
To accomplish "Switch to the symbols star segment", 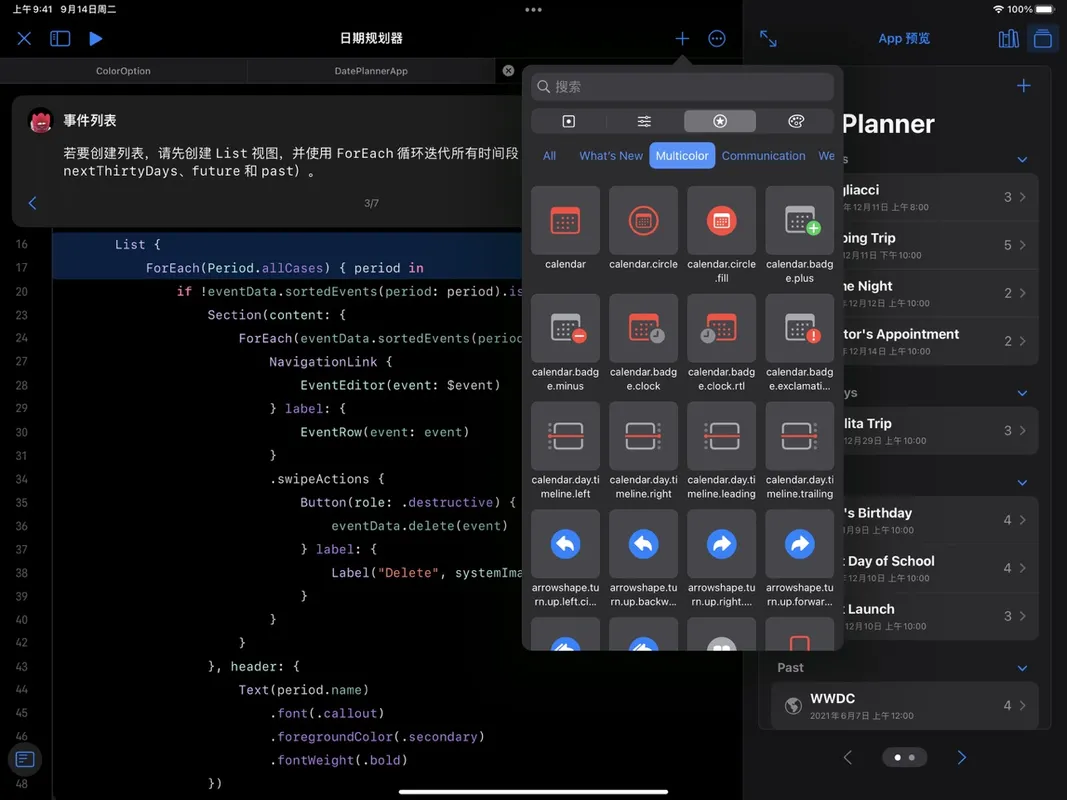I will (x=720, y=121).
